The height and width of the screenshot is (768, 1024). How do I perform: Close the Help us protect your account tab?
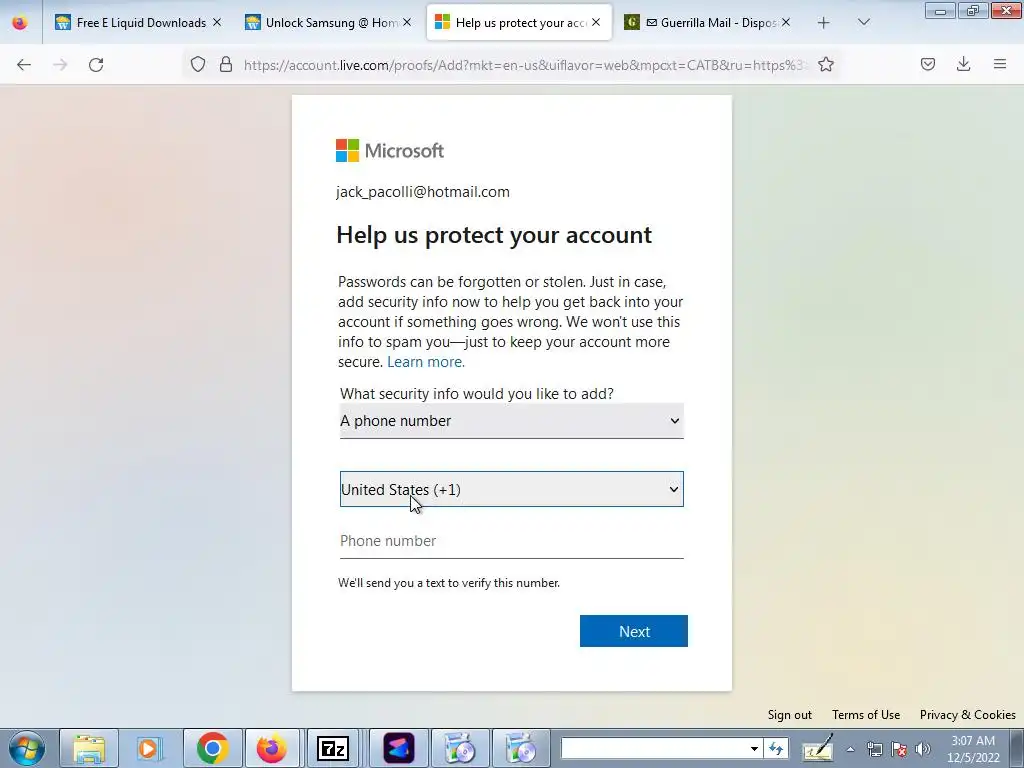click(596, 22)
